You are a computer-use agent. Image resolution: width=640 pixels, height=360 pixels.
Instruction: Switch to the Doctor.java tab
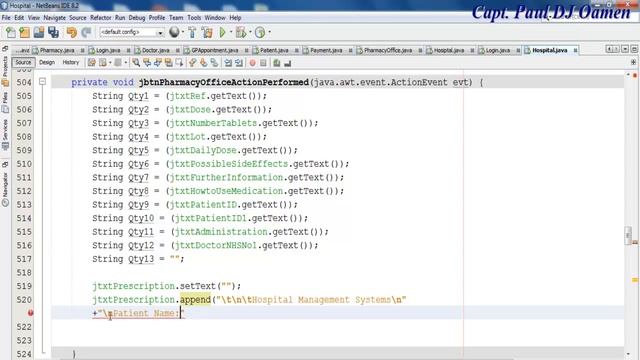[x=156, y=50]
